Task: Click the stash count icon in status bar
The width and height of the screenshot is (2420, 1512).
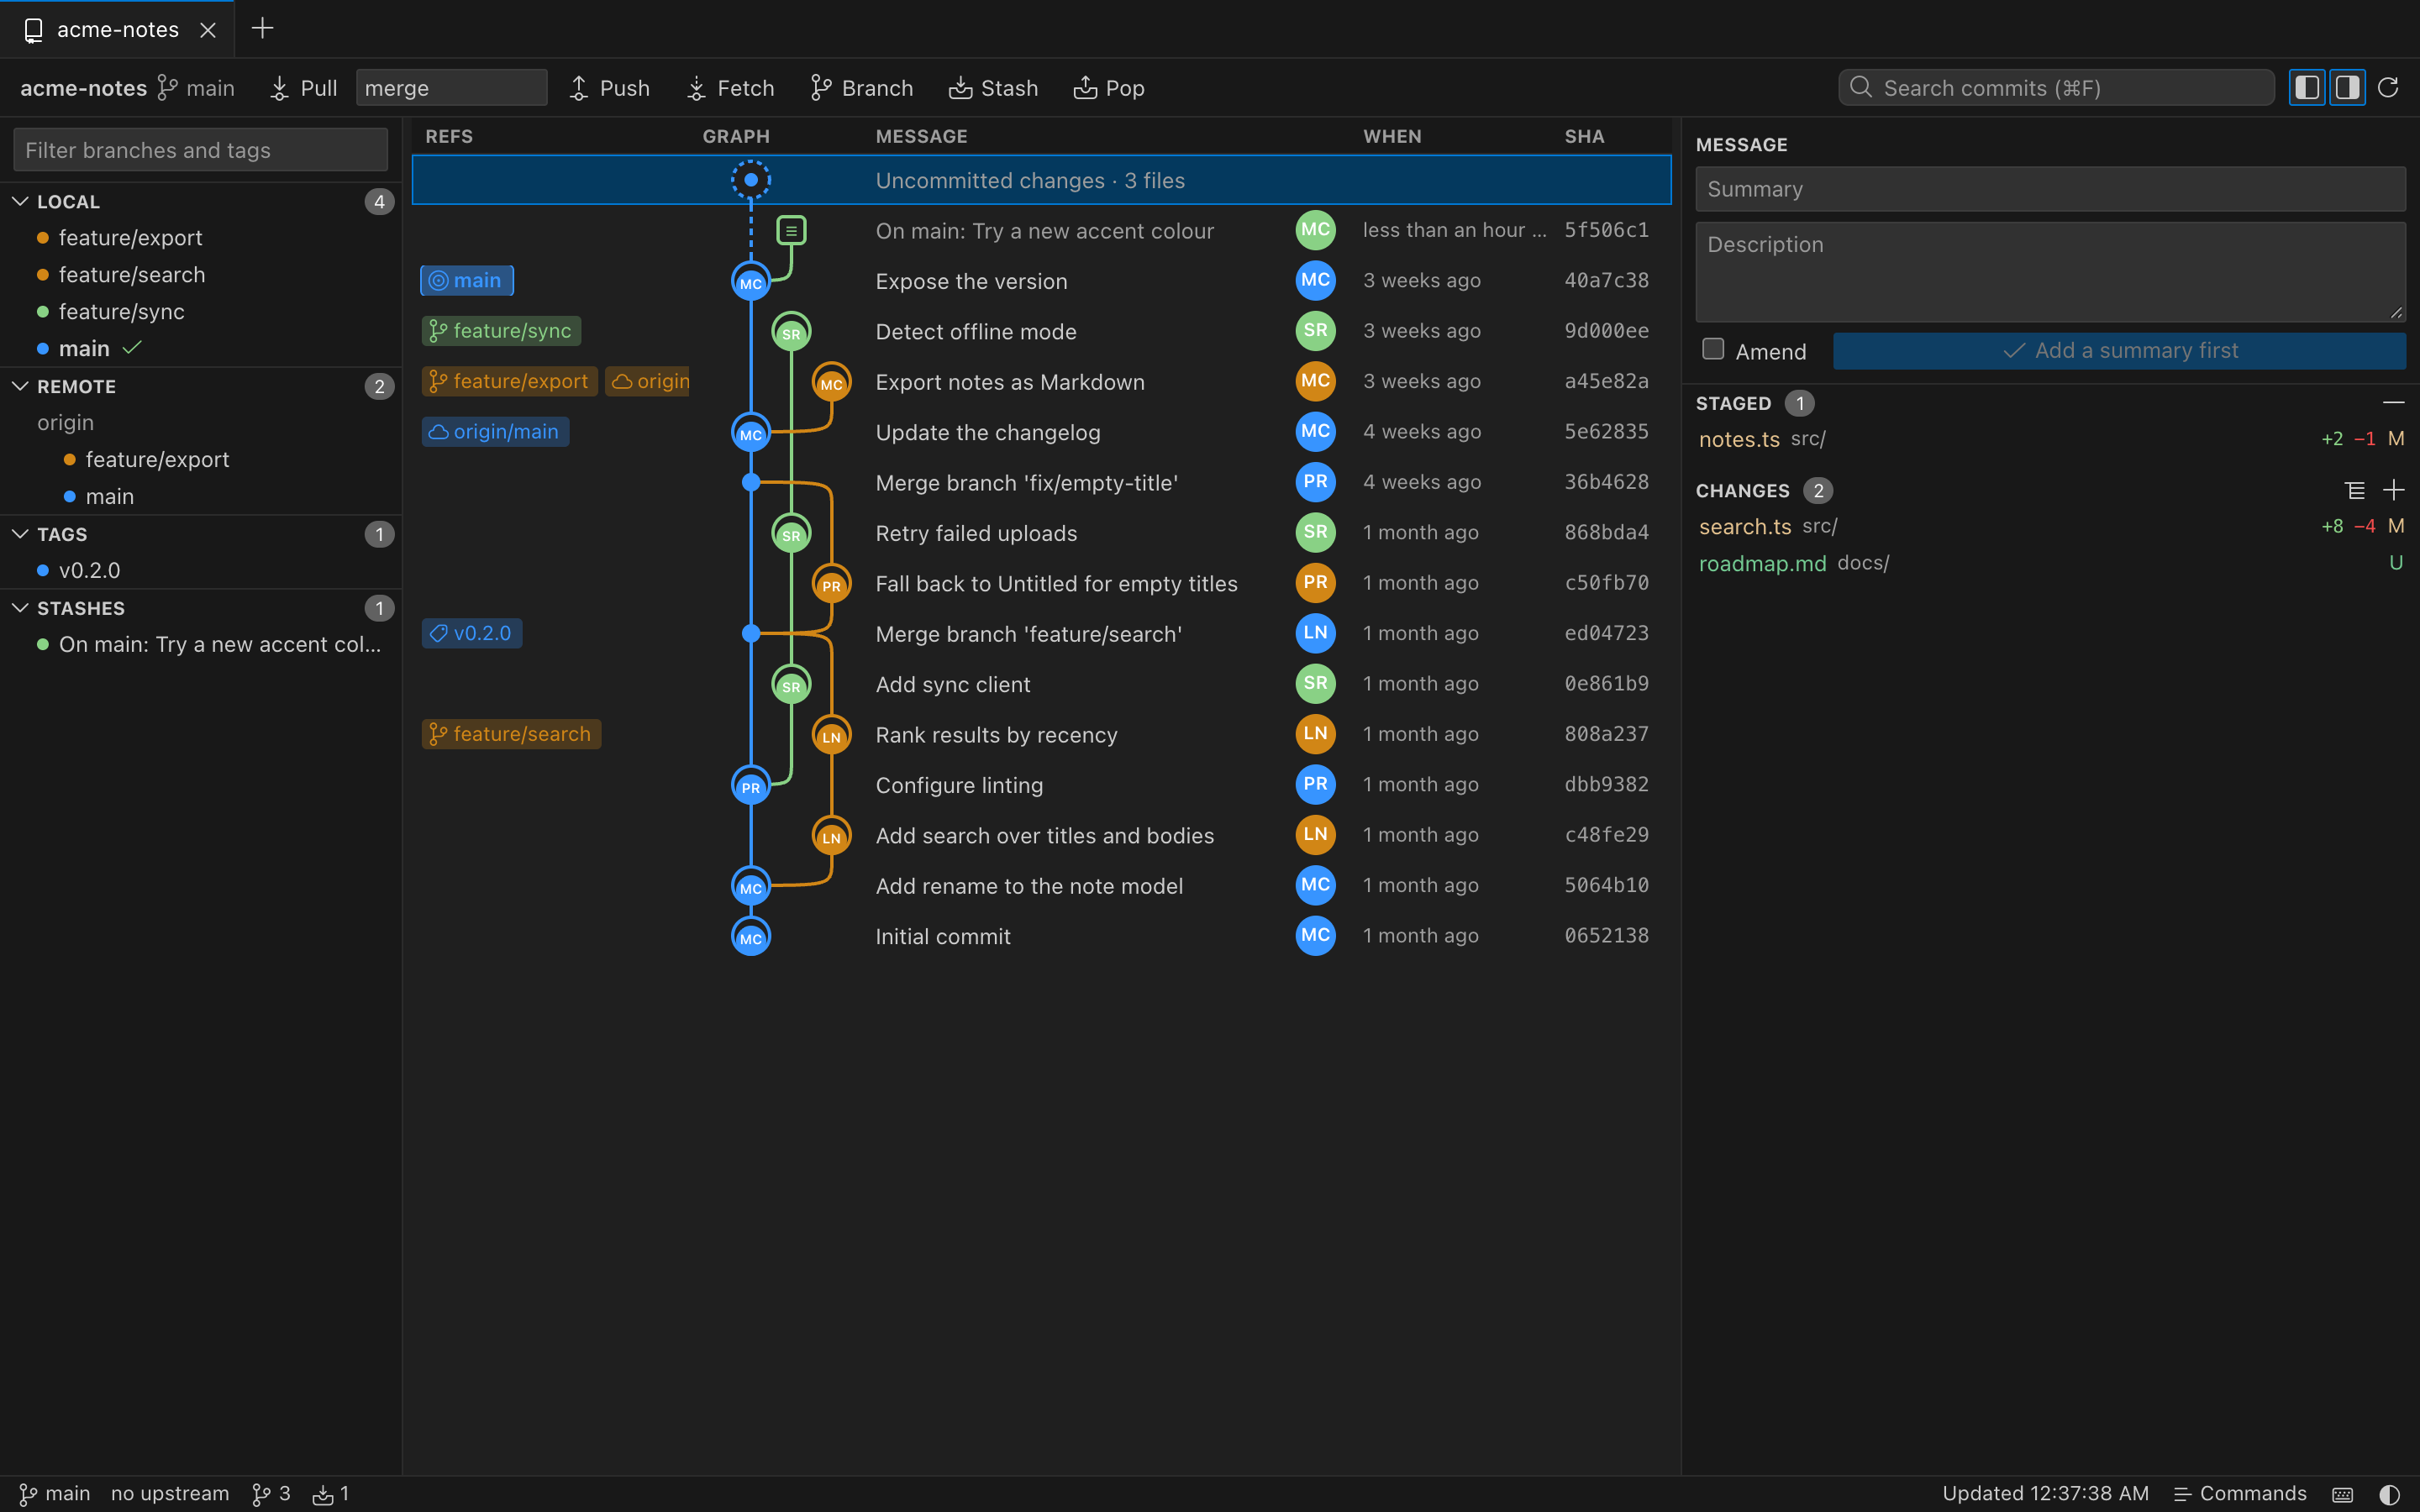Action: [331, 1494]
